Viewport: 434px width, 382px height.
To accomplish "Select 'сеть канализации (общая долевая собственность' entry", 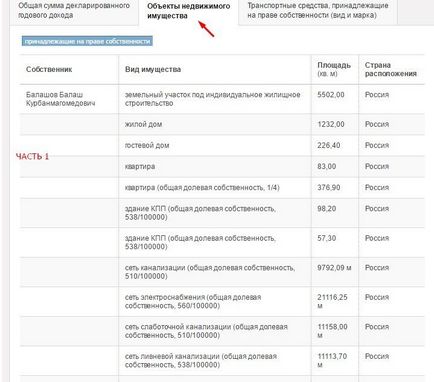I will pos(210,272).
